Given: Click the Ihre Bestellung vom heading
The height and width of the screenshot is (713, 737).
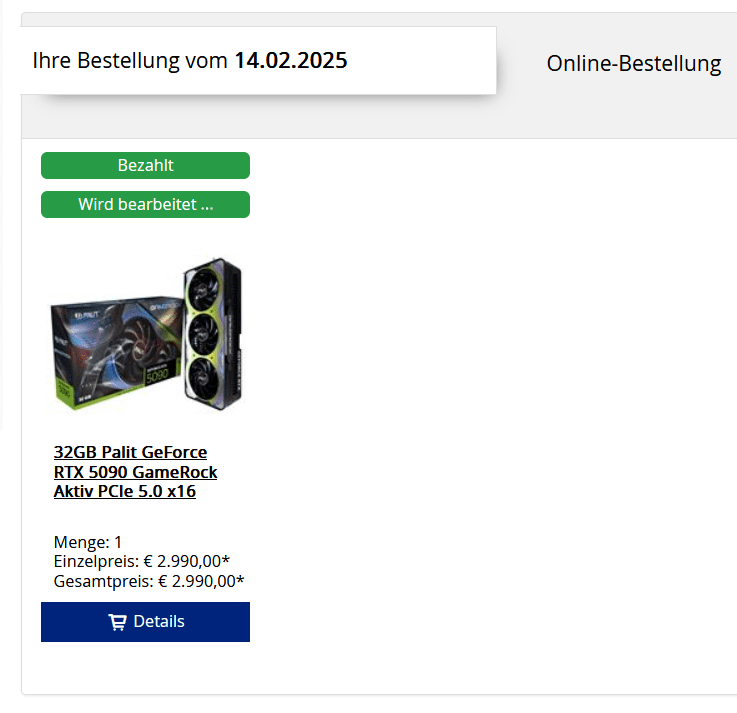Looking at the screenshot, I should [x=130, y=61].
